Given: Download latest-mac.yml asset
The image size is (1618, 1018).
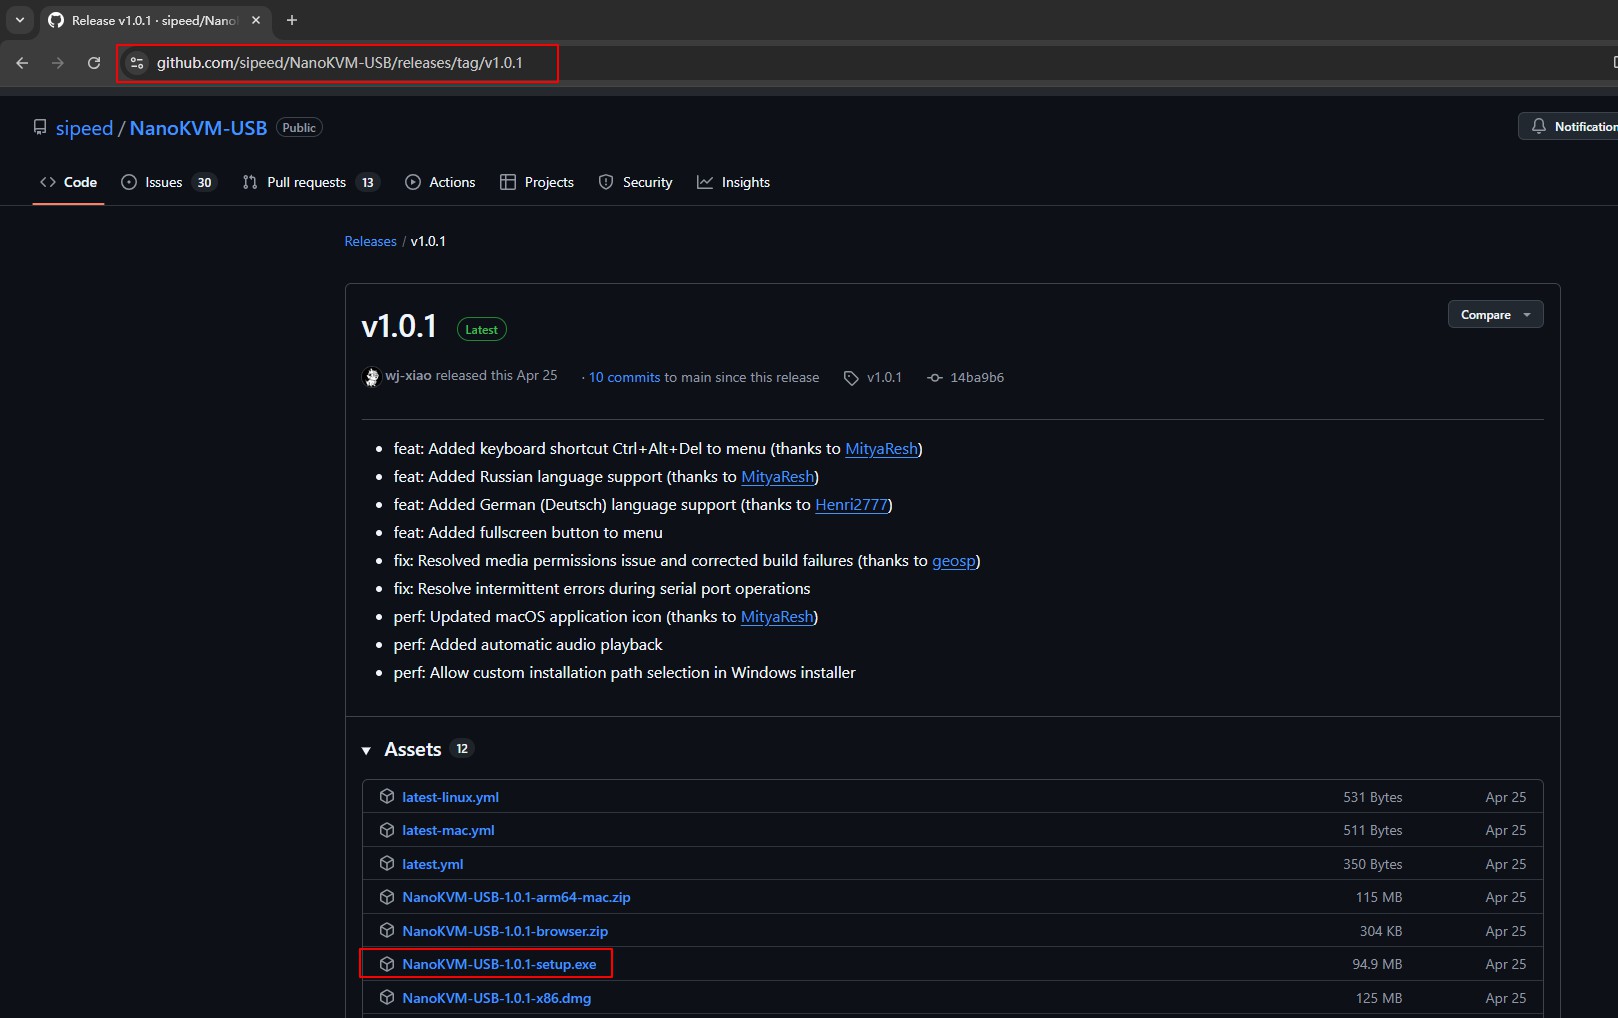Looking at the screenshot, I should (x=448, y=830).
